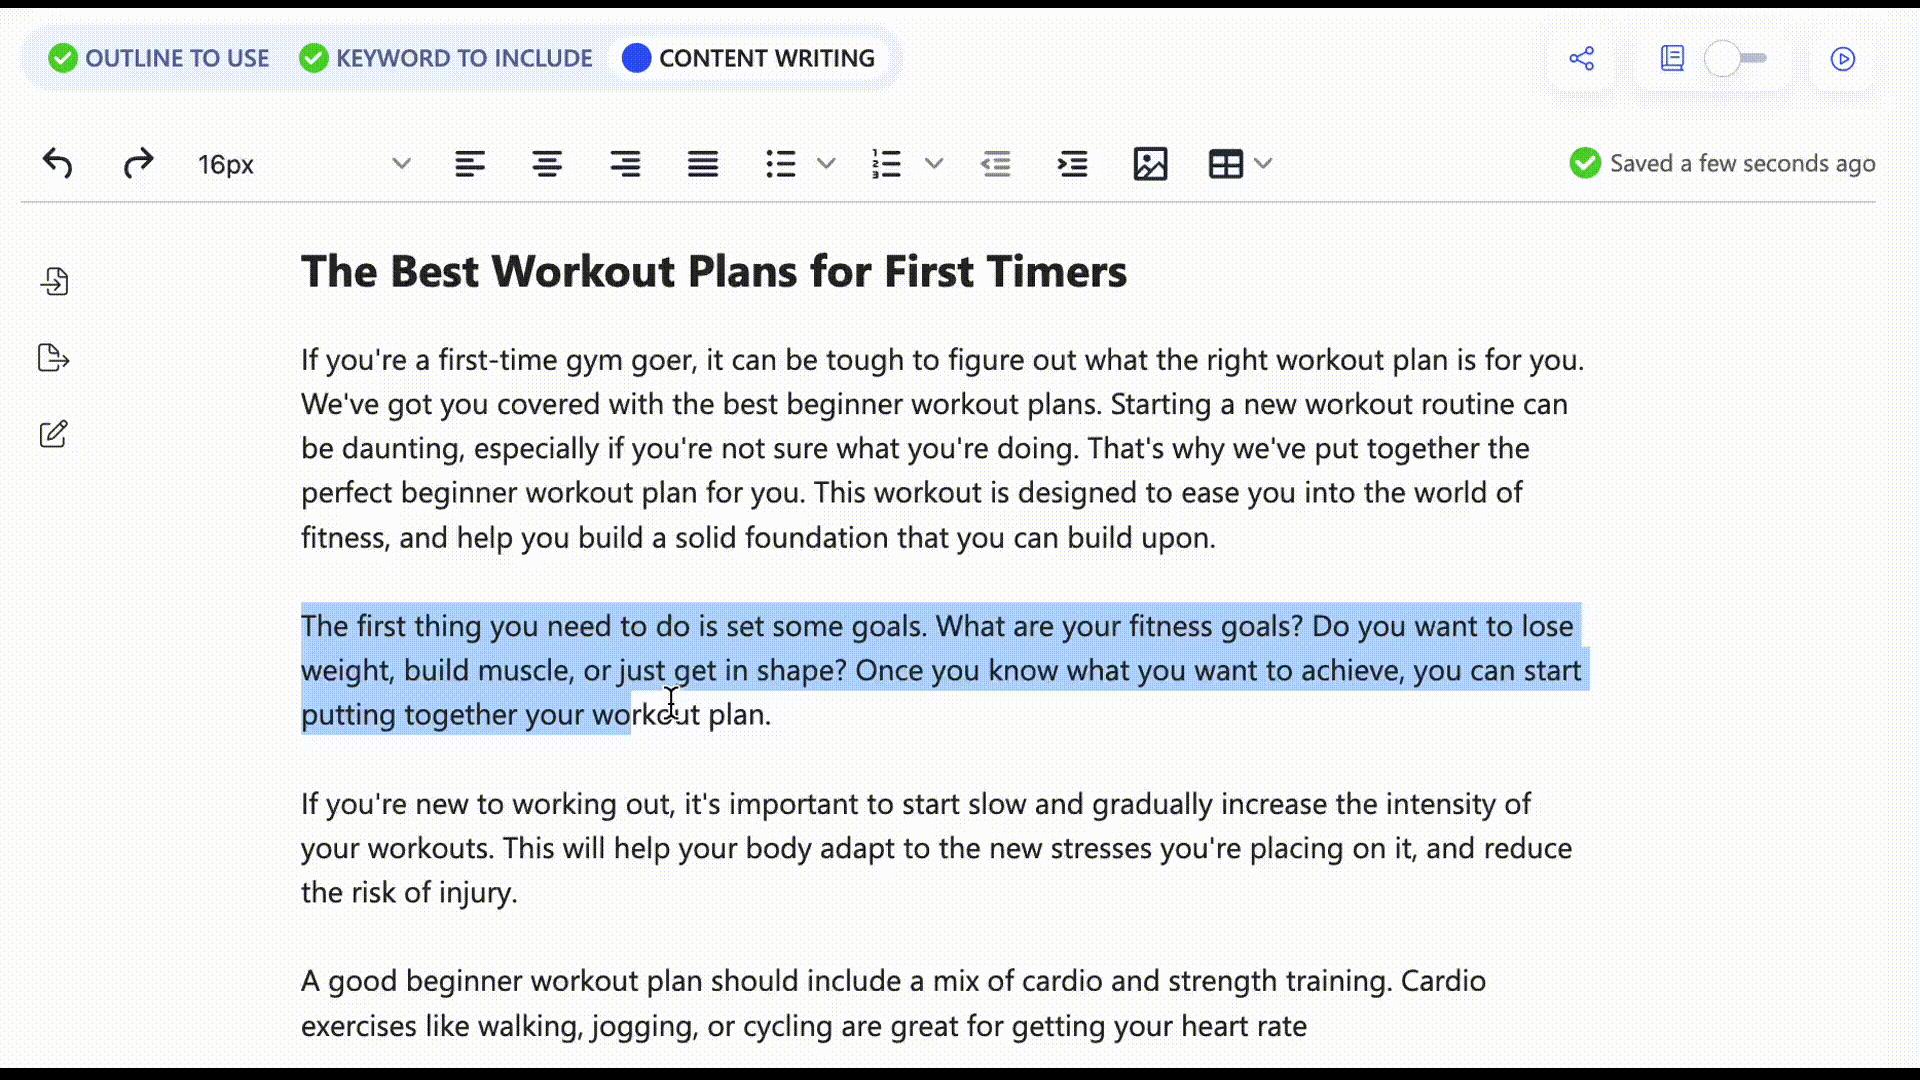Switch to Keyword To Include step
The height and width of the screenshot is (1080, 1920).
446,58
